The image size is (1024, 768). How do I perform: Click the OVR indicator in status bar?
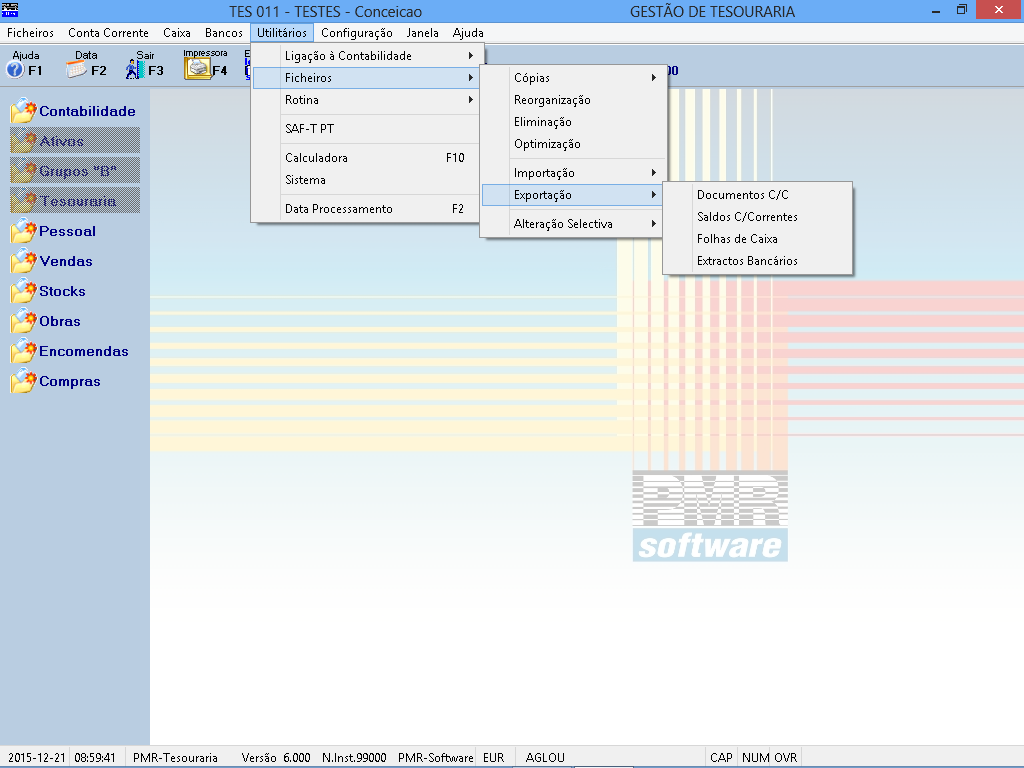coord(786,758)
